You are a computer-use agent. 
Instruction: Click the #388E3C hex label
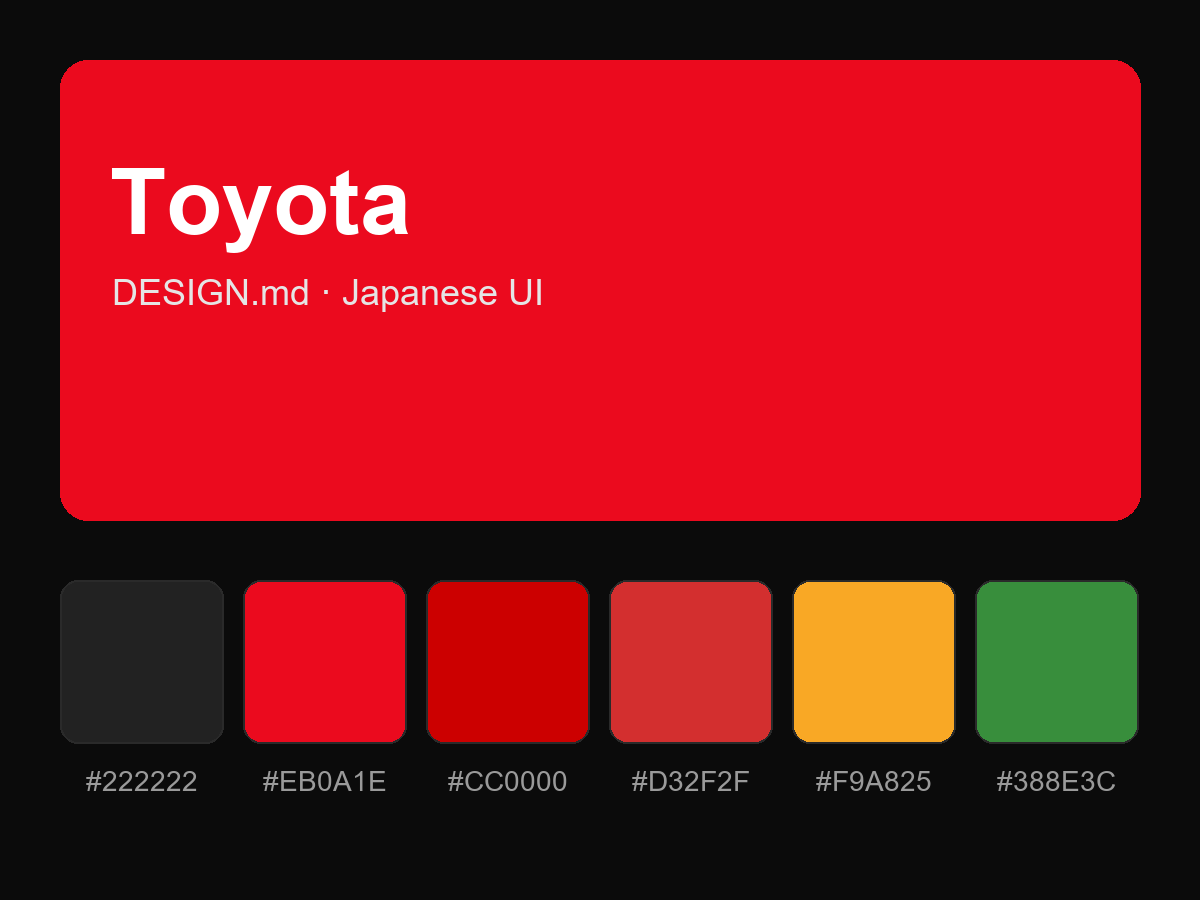pyautogui.click(x=1057, y=782)
